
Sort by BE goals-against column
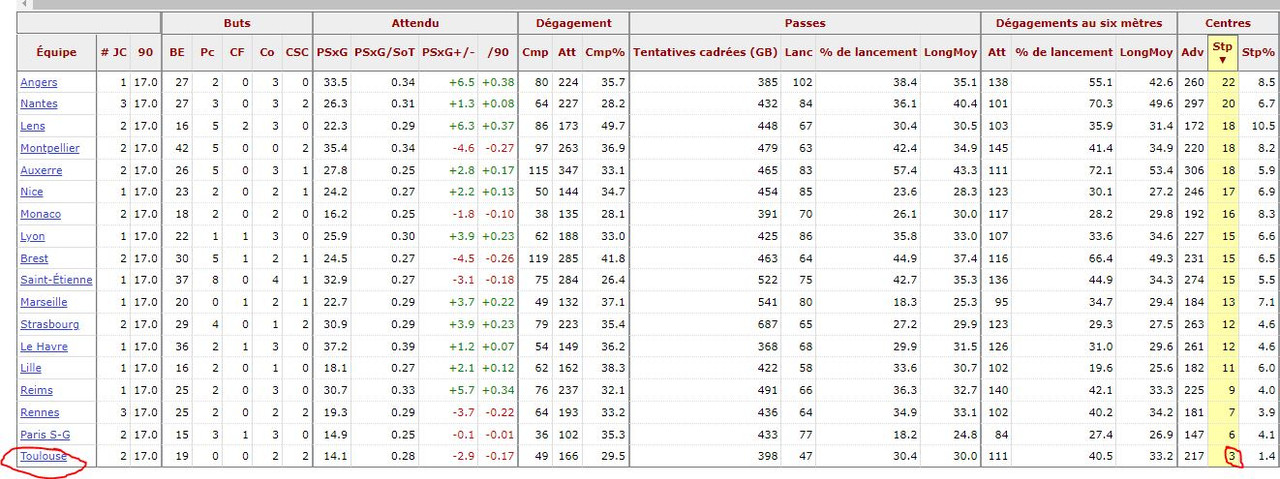point(177,52)
